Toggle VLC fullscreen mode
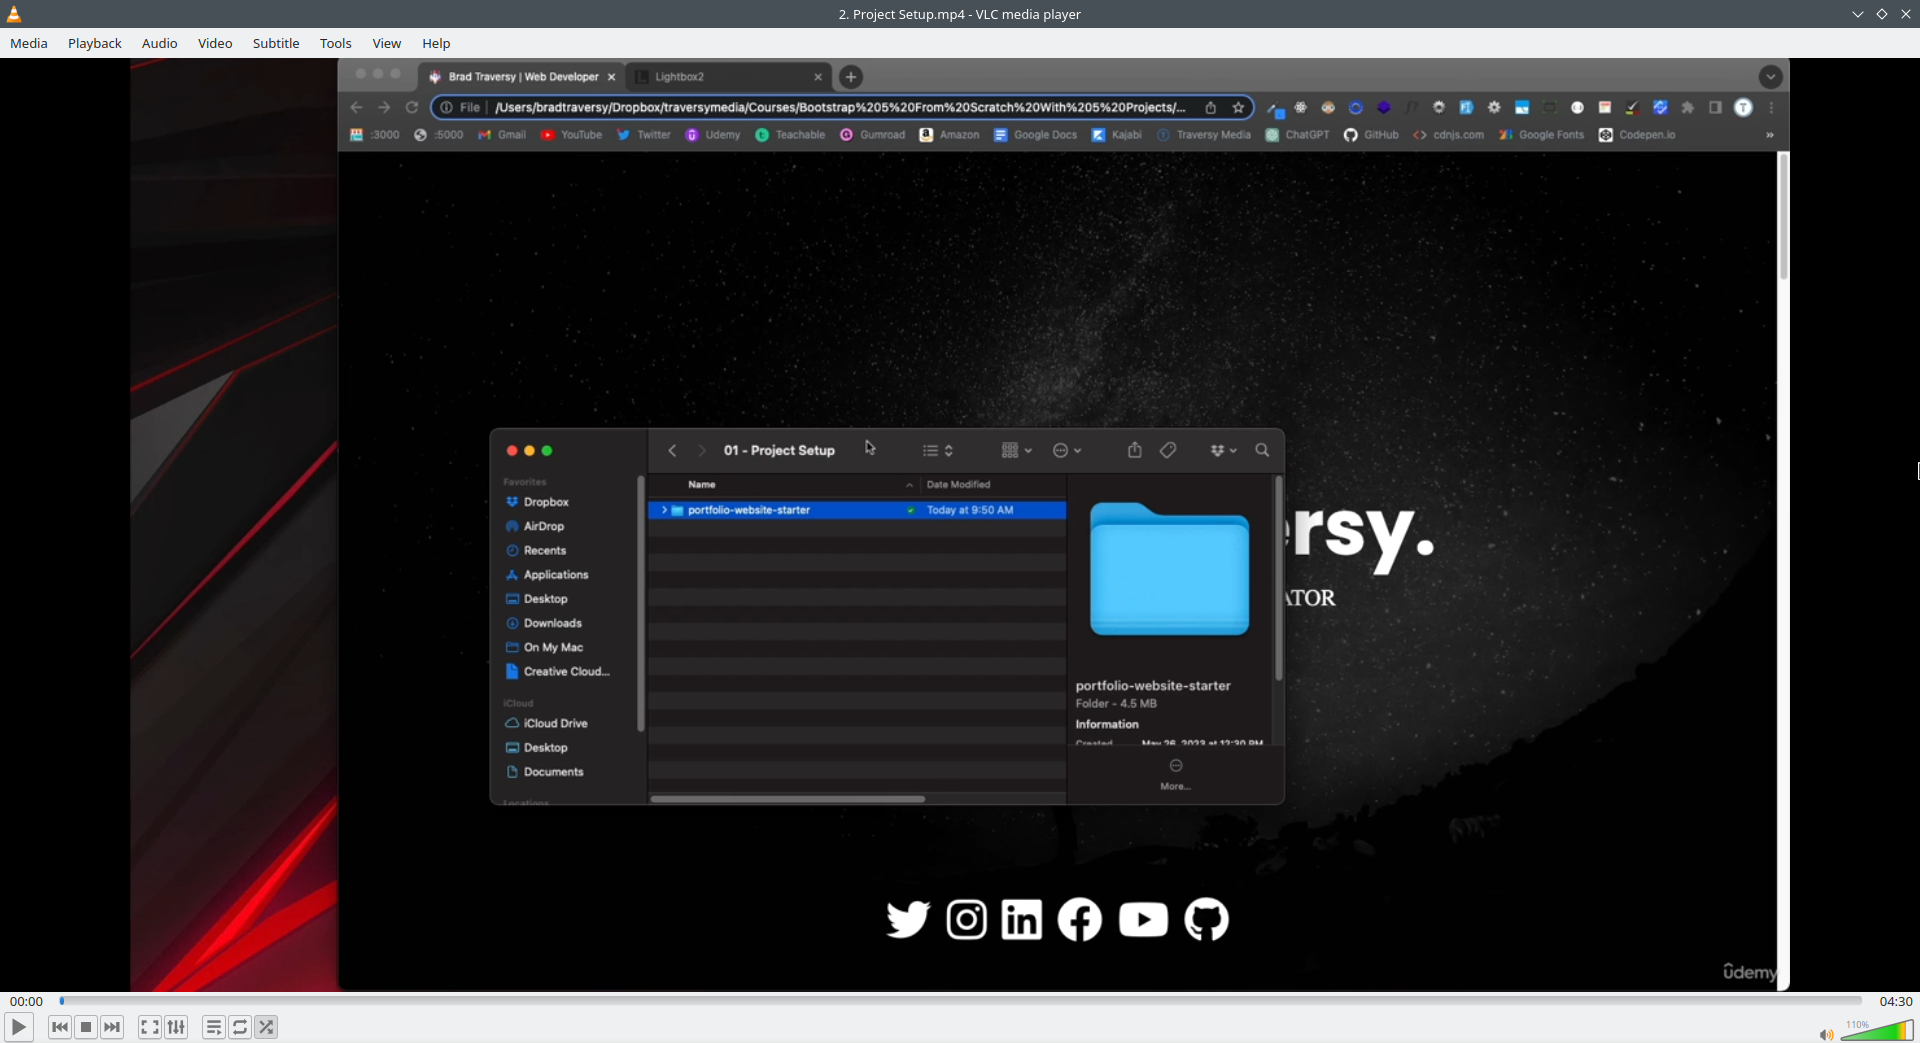 pyautogui.click(x=150, y=1027)
